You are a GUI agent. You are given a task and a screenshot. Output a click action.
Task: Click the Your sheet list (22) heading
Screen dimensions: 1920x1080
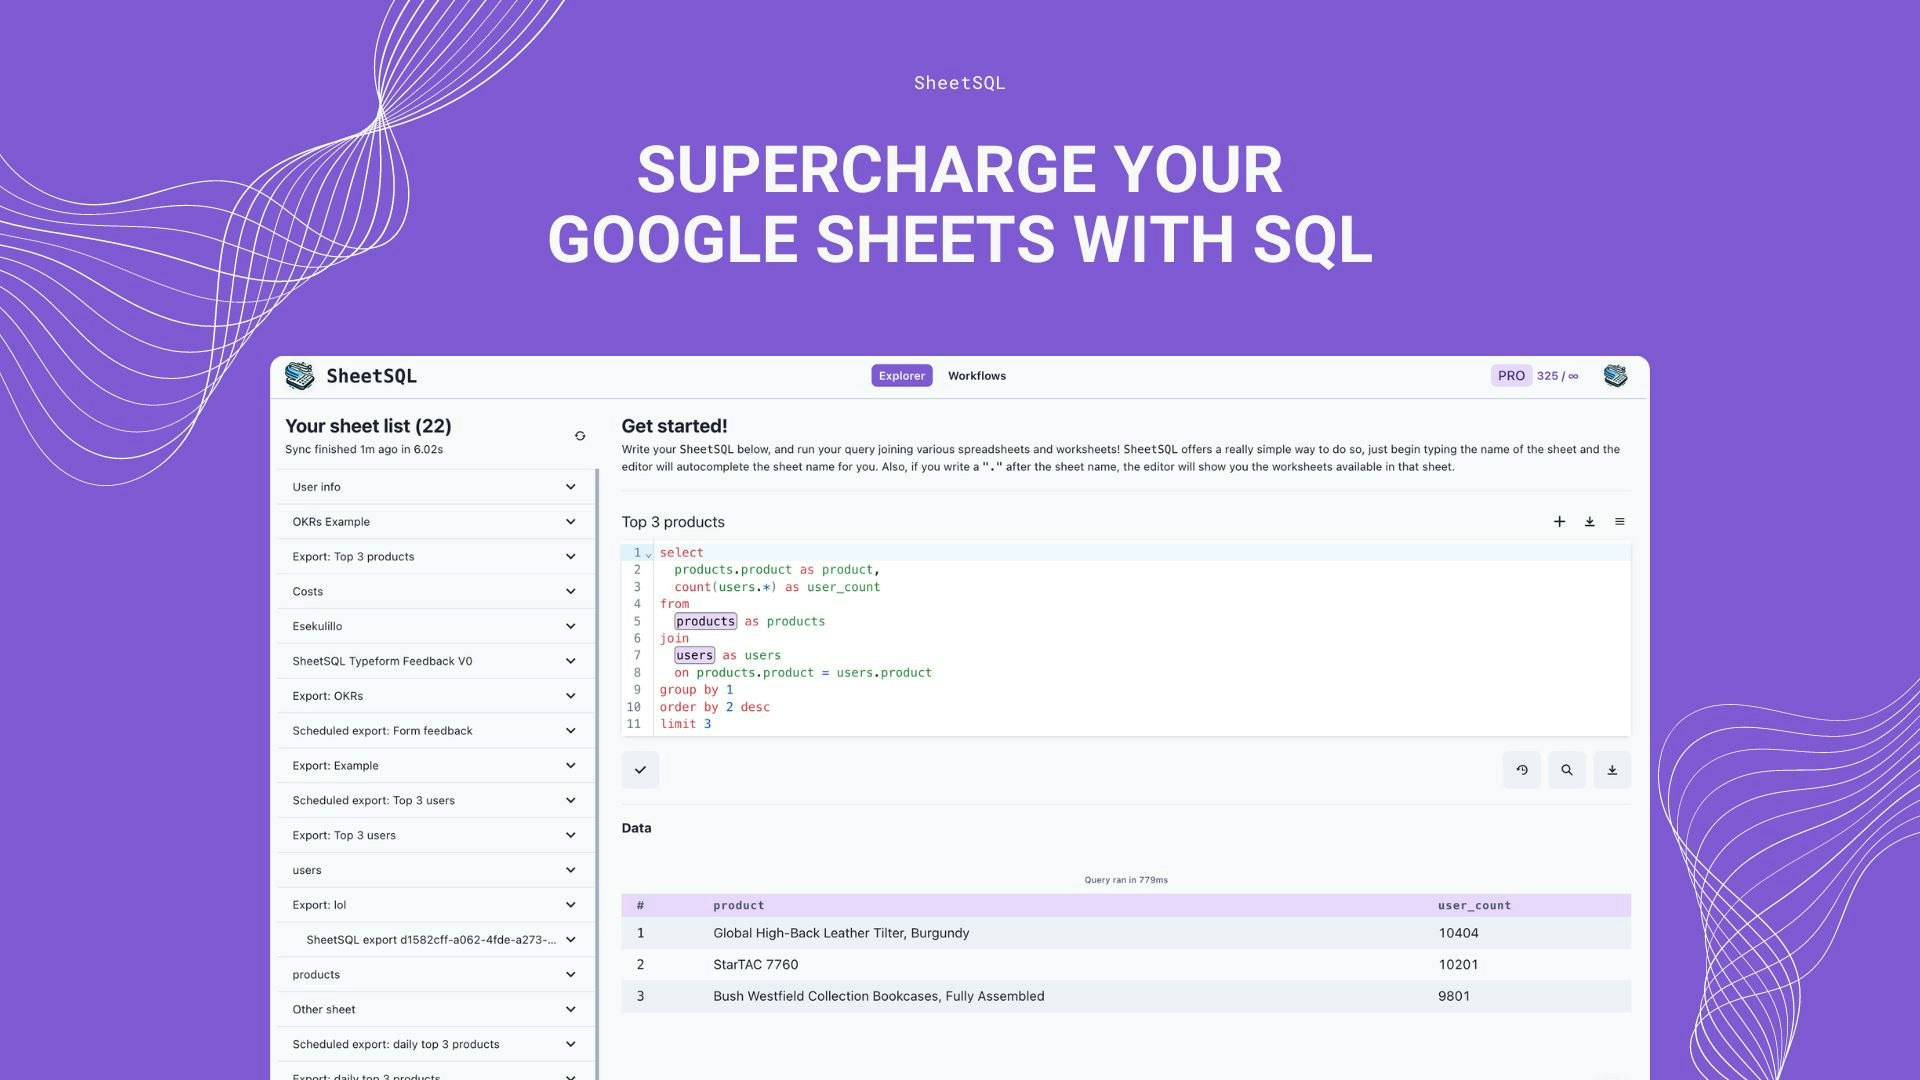pos(368,426)
